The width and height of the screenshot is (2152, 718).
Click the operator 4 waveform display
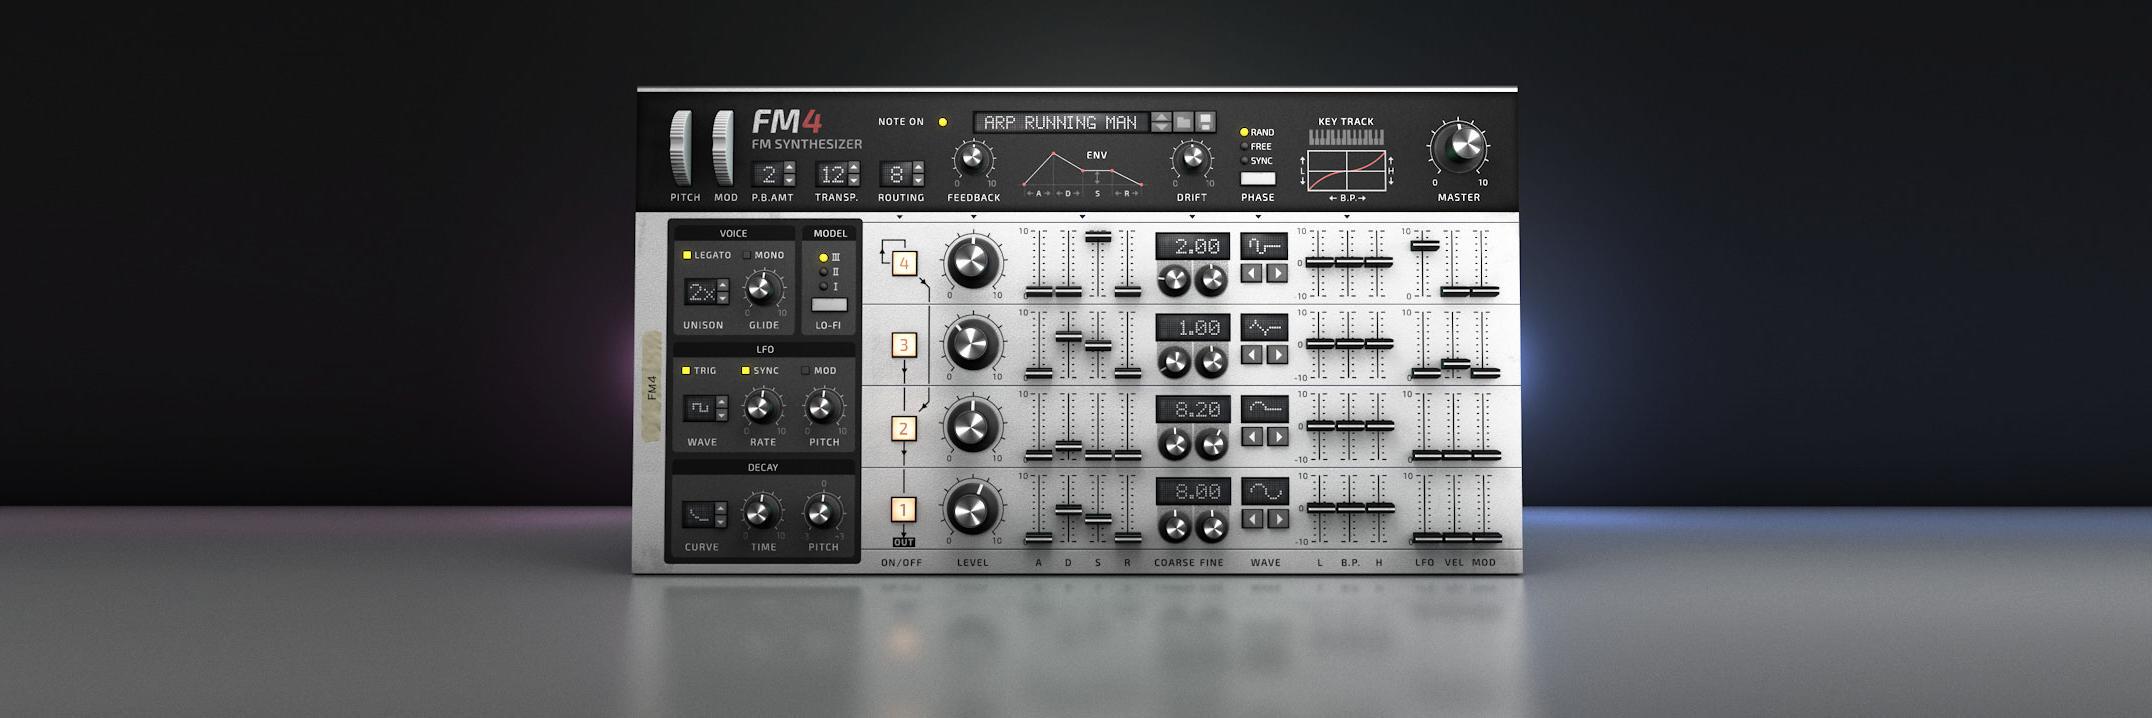[1265, 246]
